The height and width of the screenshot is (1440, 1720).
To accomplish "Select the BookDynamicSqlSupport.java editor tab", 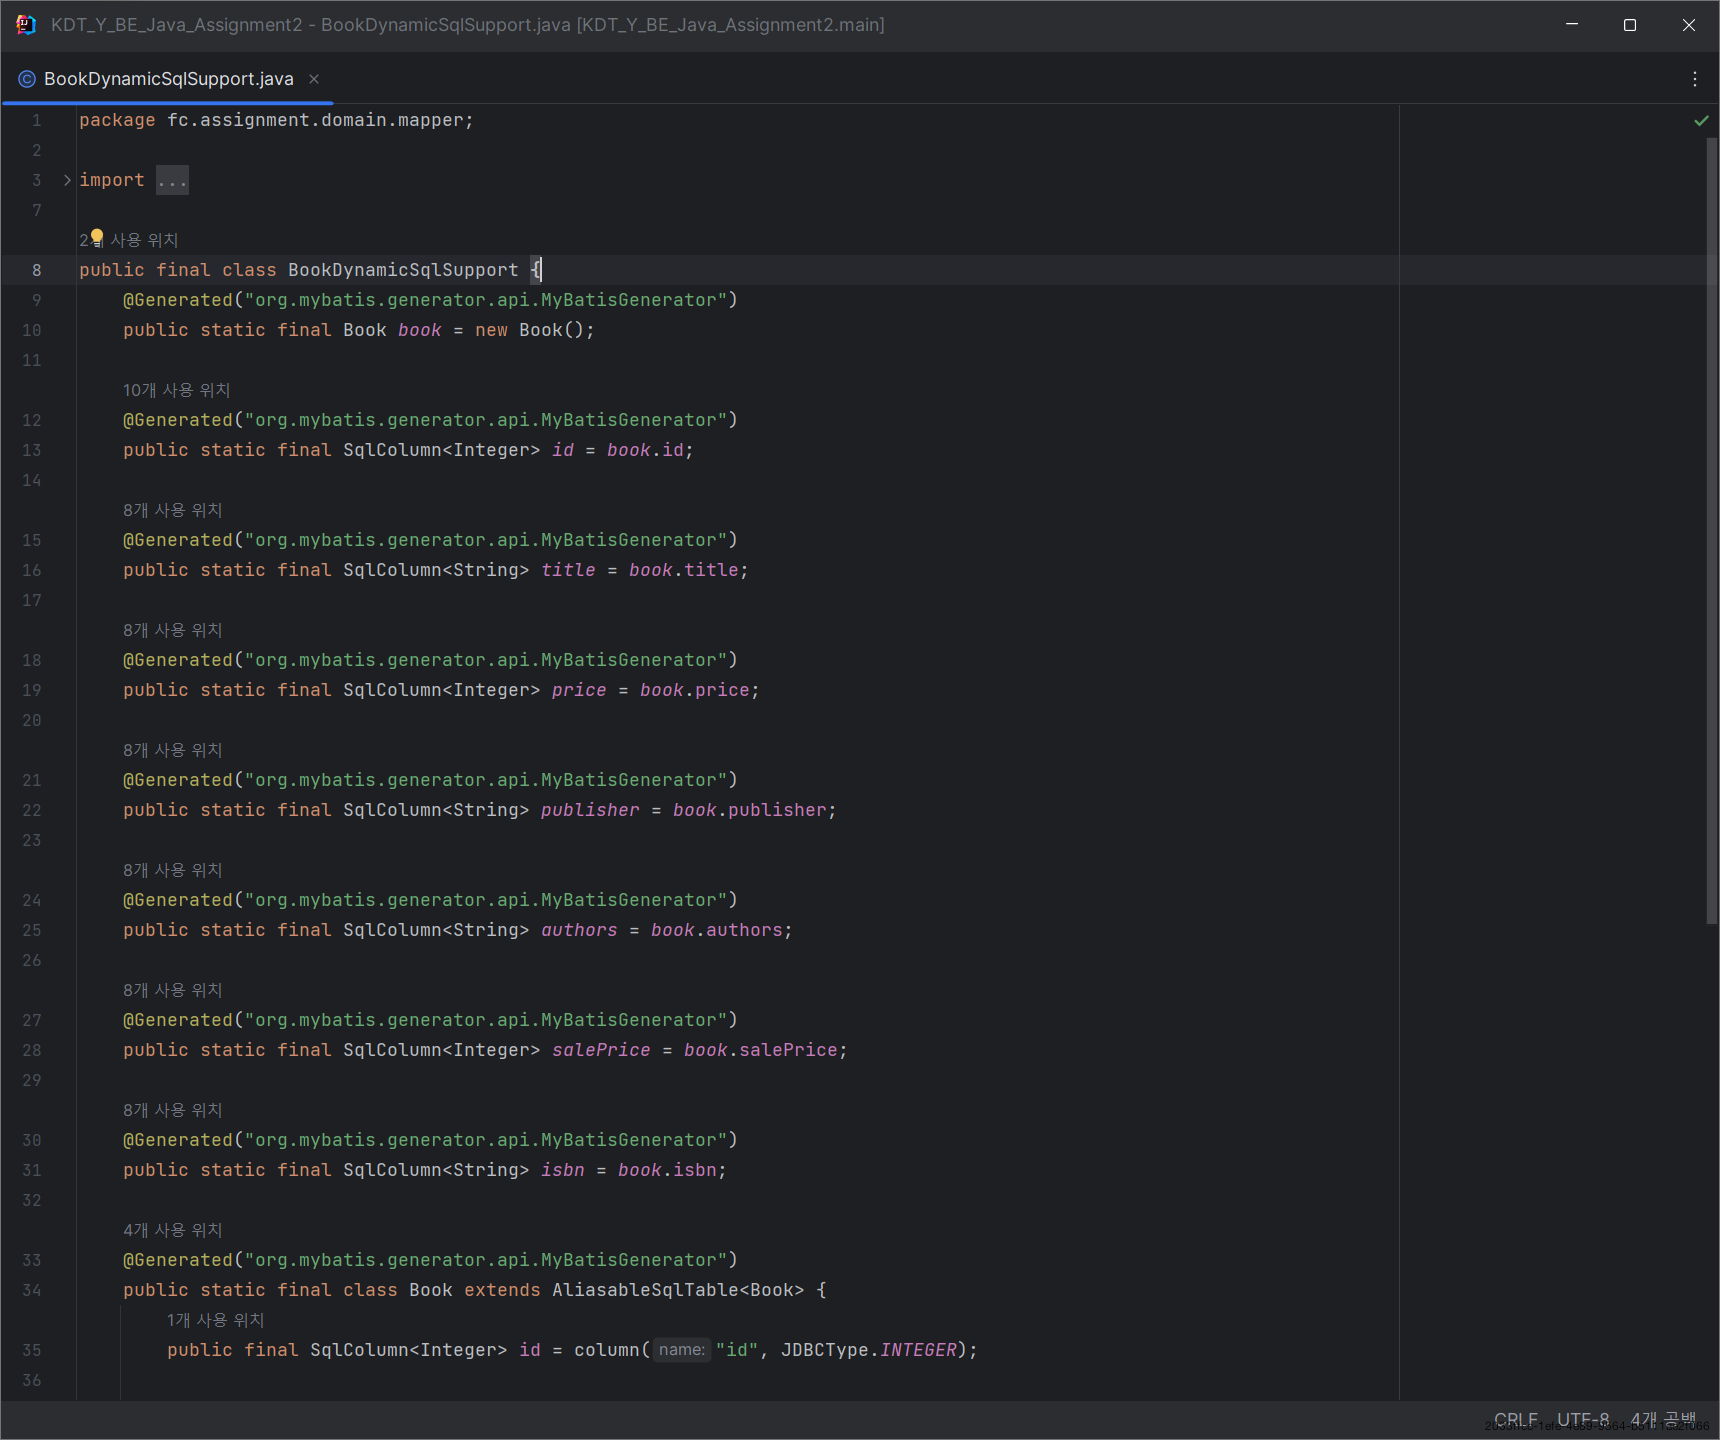I will point(168,79).
